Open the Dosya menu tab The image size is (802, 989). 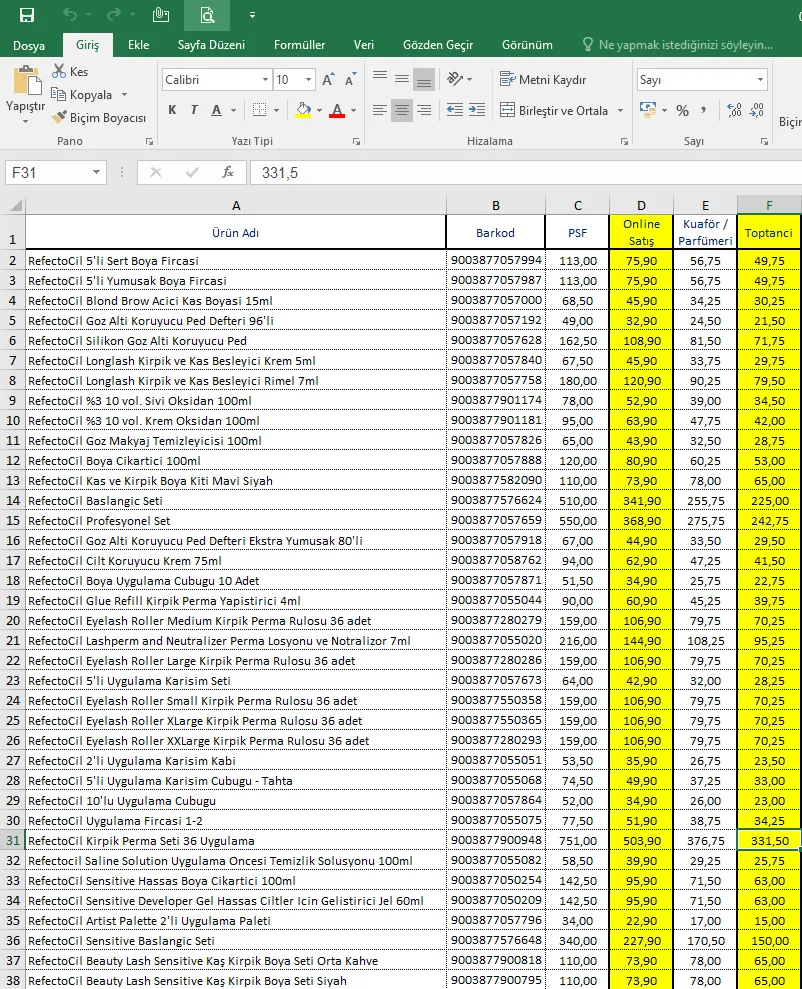(x=29, y=45)
